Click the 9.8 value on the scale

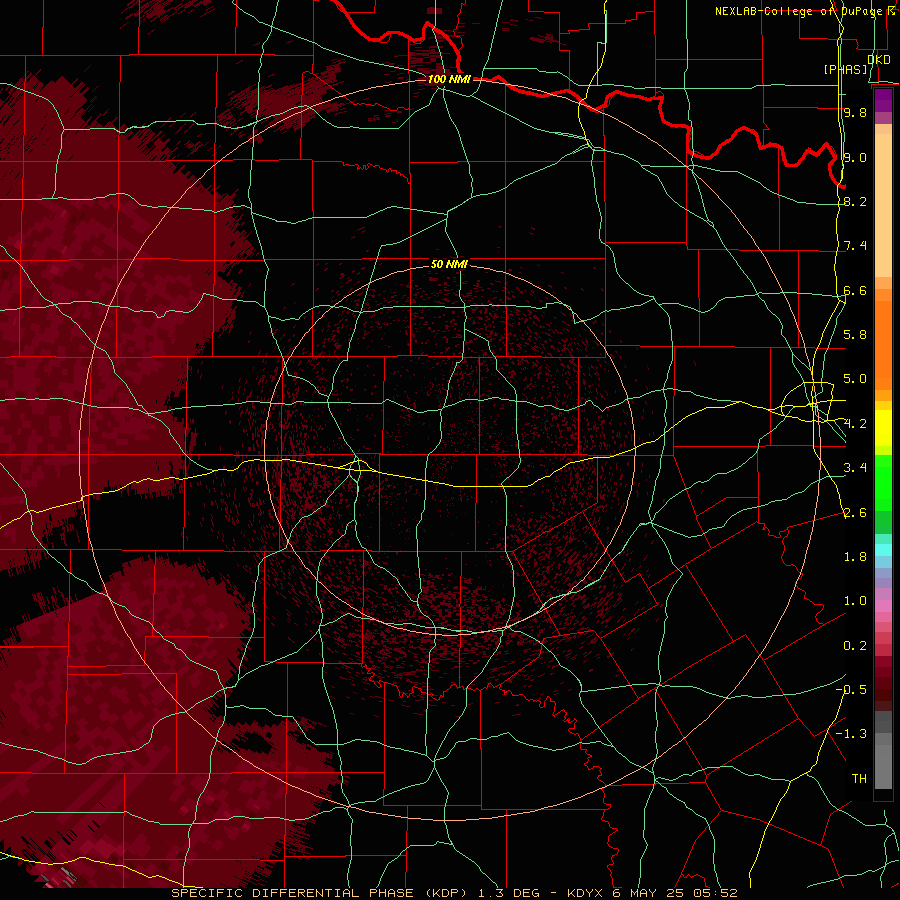855,112
